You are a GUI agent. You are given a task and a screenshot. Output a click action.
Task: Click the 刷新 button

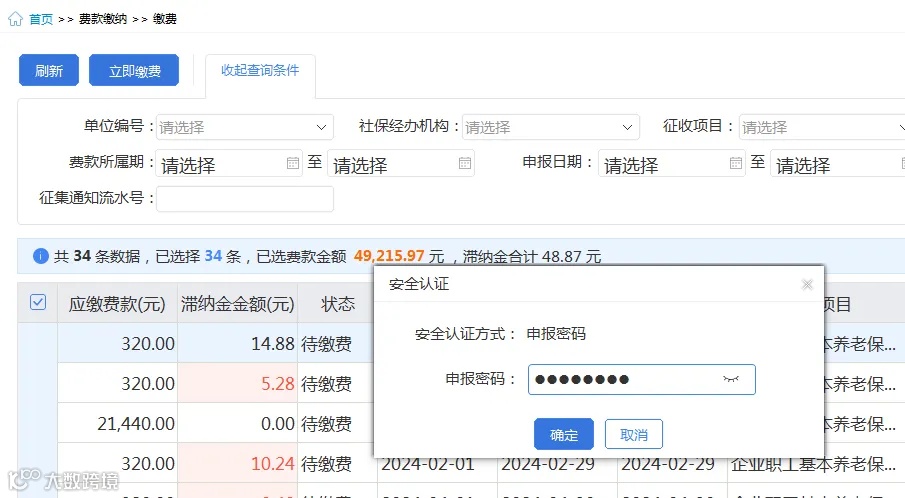pos(49,70)
